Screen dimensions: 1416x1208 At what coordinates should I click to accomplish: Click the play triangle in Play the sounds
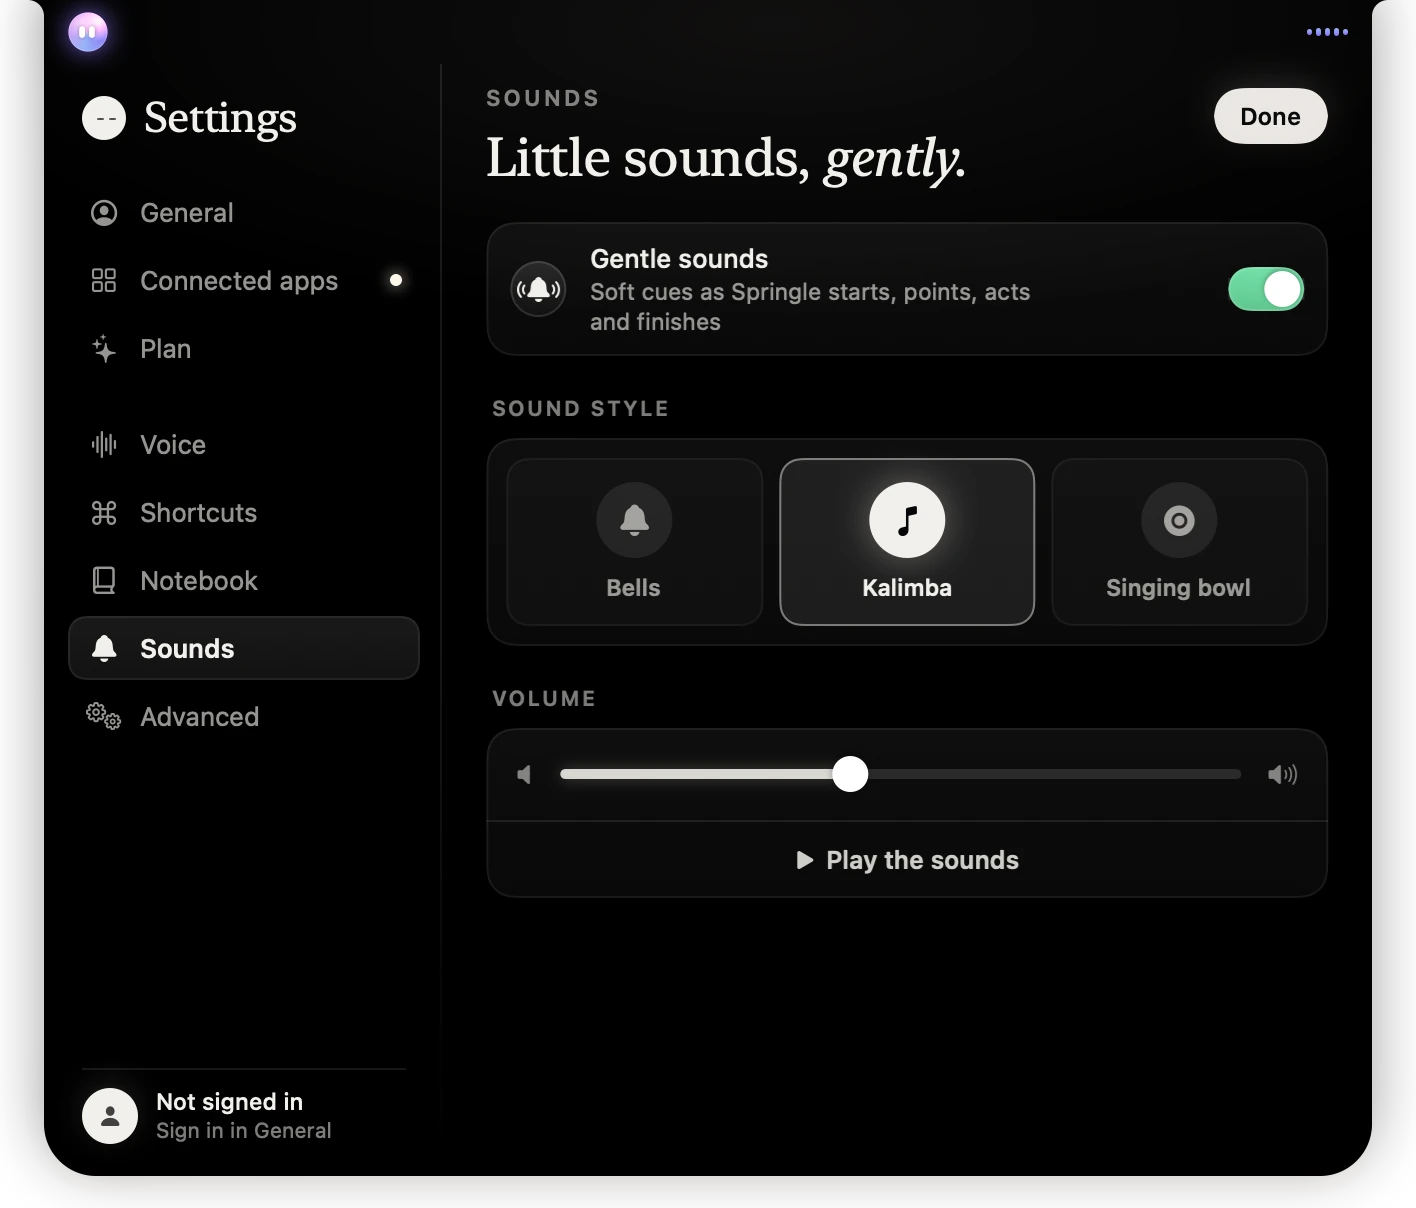pyautogui.click(x=804, y=860)
